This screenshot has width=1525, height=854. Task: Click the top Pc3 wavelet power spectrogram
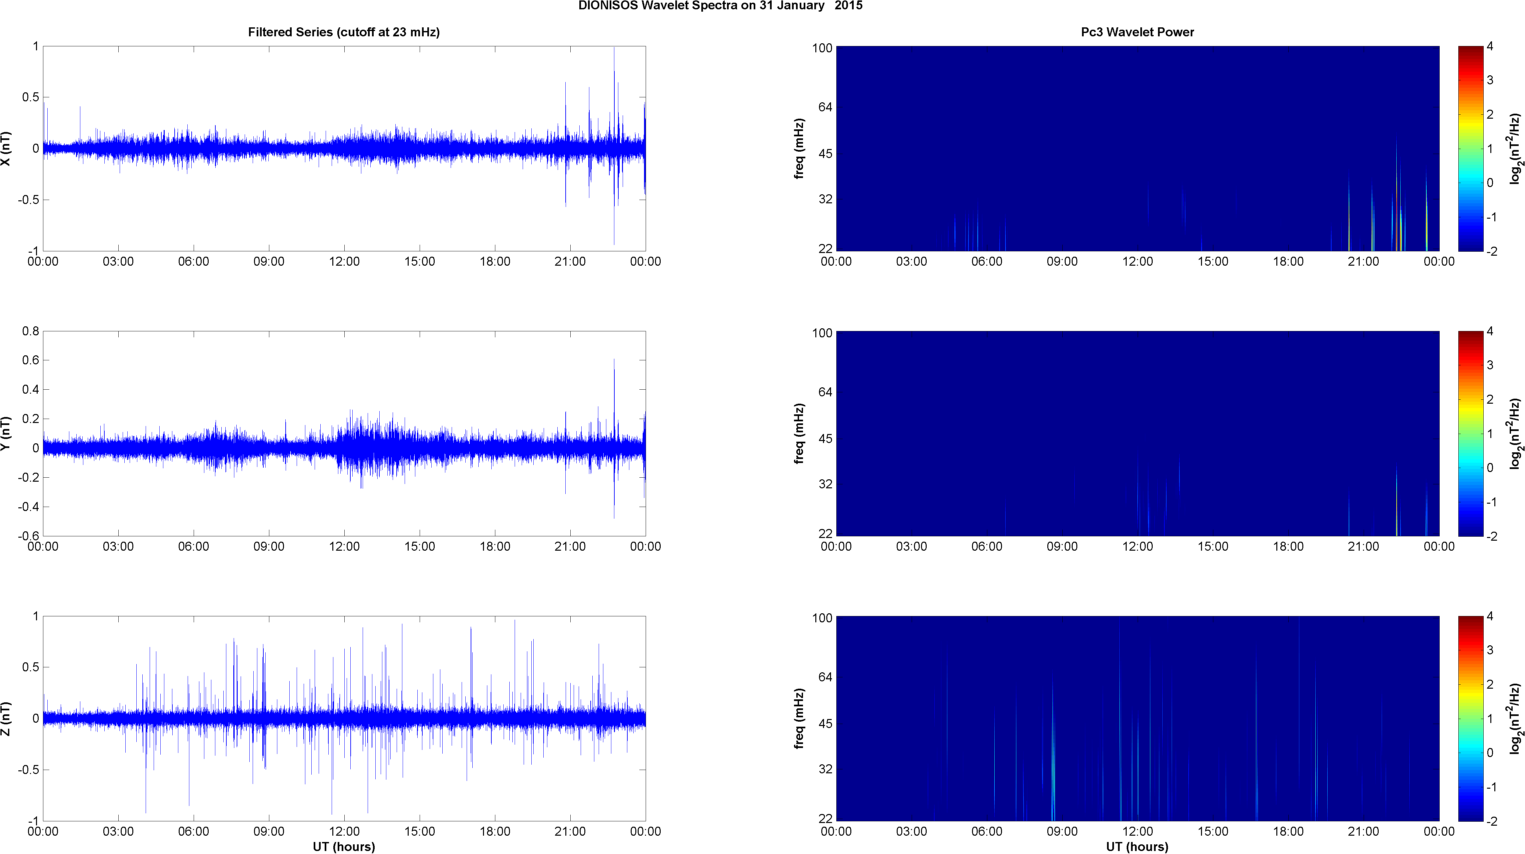tap(1137, 148)
